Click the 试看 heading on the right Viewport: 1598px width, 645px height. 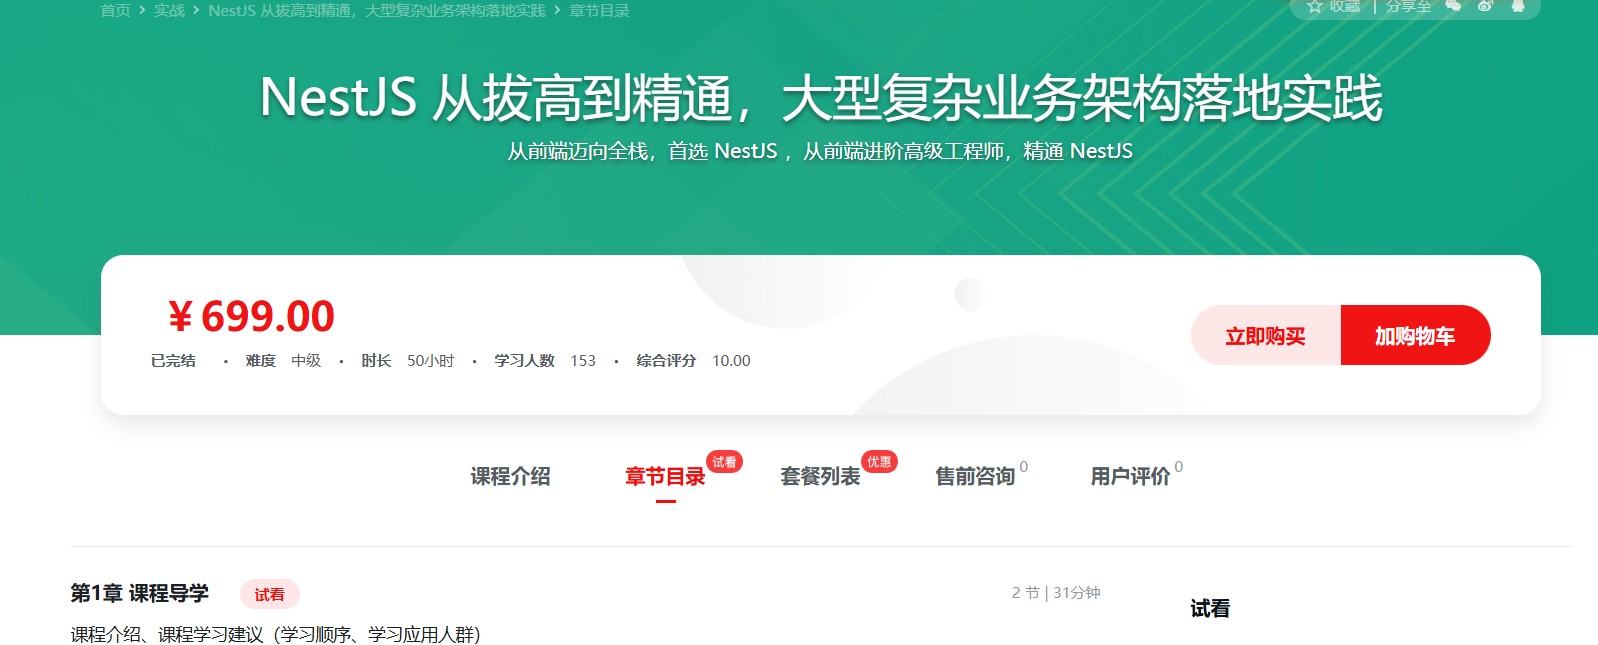click(1210, 608)
